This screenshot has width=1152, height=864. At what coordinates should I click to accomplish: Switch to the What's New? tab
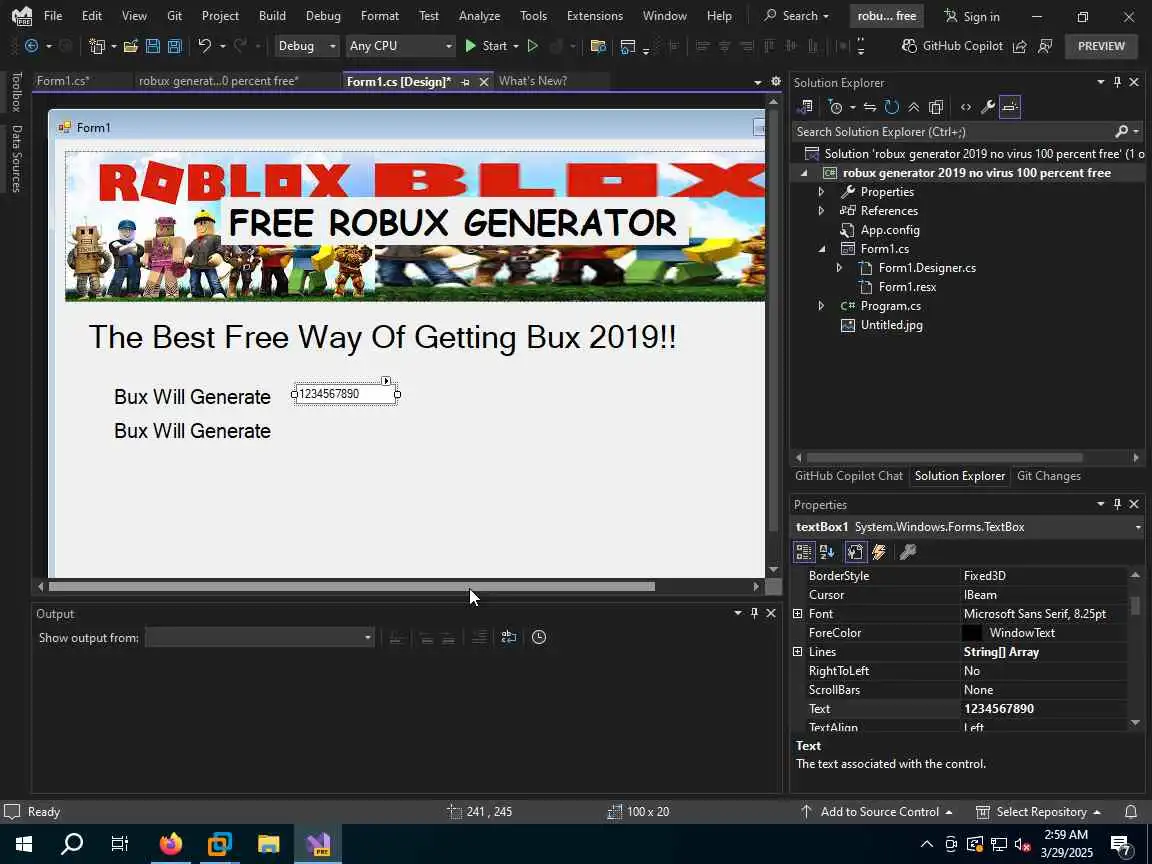point(533,81)
